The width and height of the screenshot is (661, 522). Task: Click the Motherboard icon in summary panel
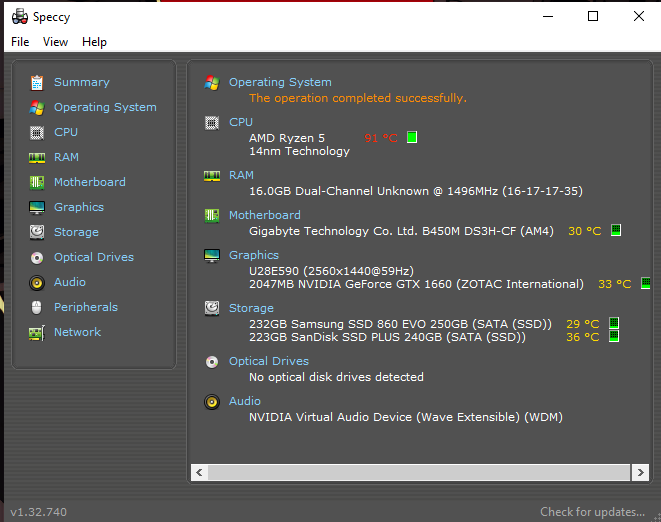pyautogui.click(x=212, y=215)
